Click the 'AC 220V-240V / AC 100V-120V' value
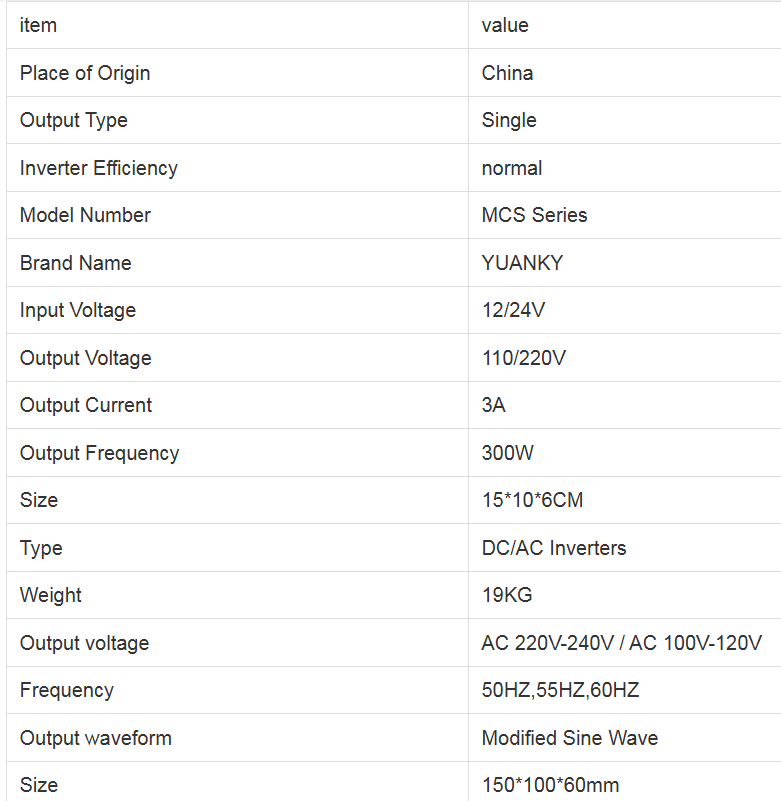This screenshot has height=801, width=781. click(621, 643)
